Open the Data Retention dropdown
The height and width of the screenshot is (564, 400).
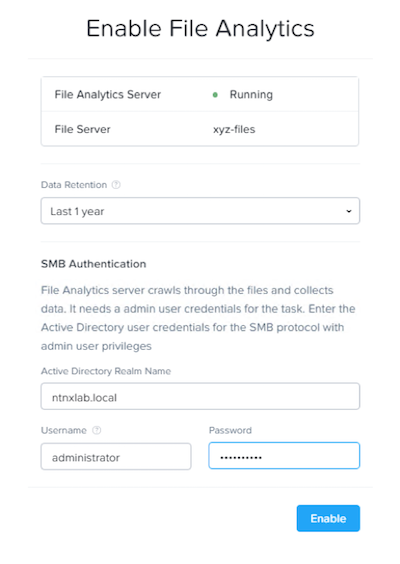pyautogui.click(x=200, y=211)
